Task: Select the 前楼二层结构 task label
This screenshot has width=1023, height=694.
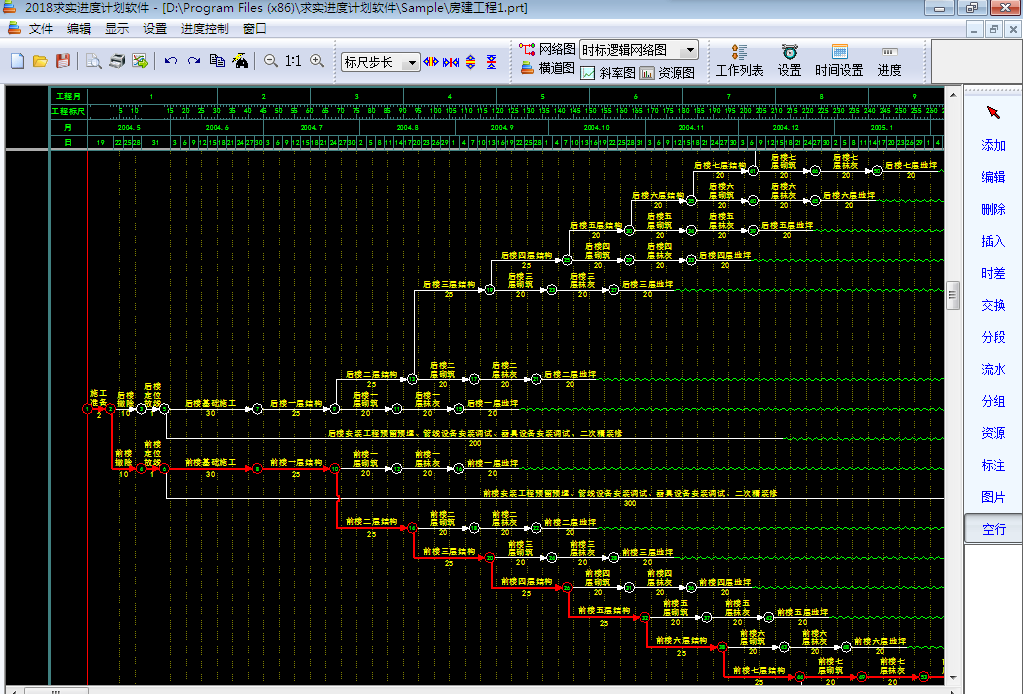Action: click(371, 522)
